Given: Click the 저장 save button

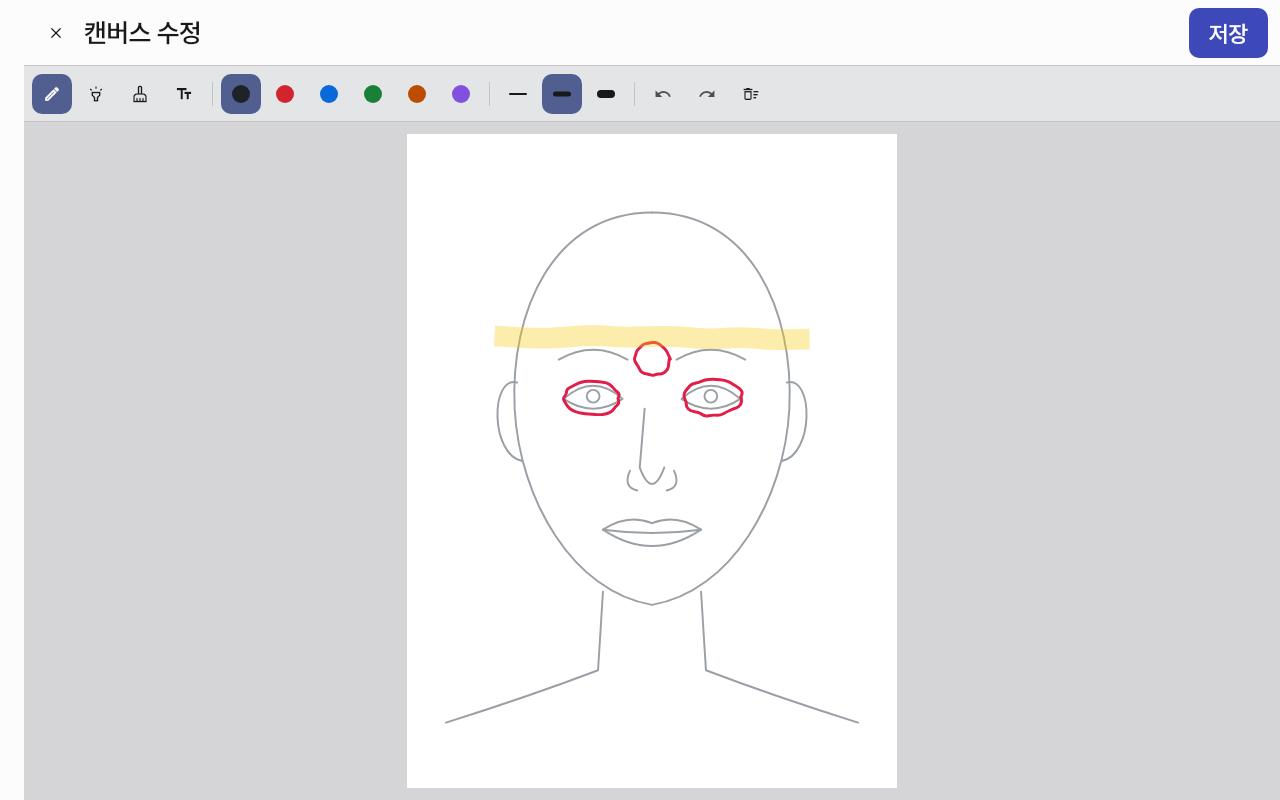Looking at the screenshot, I should (x=1228, y=33).
